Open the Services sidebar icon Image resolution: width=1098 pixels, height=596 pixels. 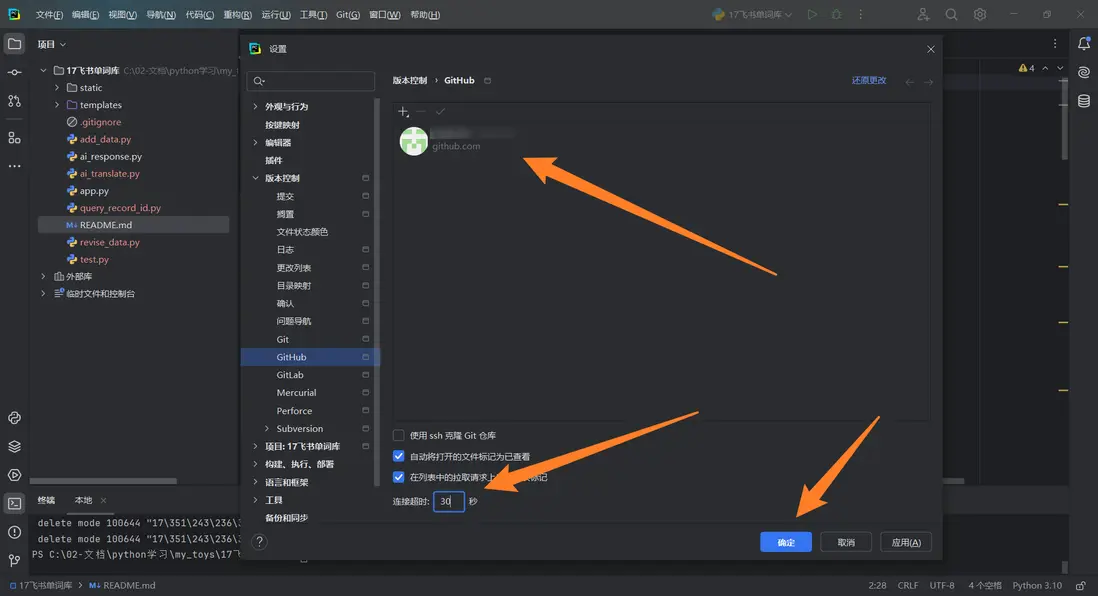tap(14, 475)
